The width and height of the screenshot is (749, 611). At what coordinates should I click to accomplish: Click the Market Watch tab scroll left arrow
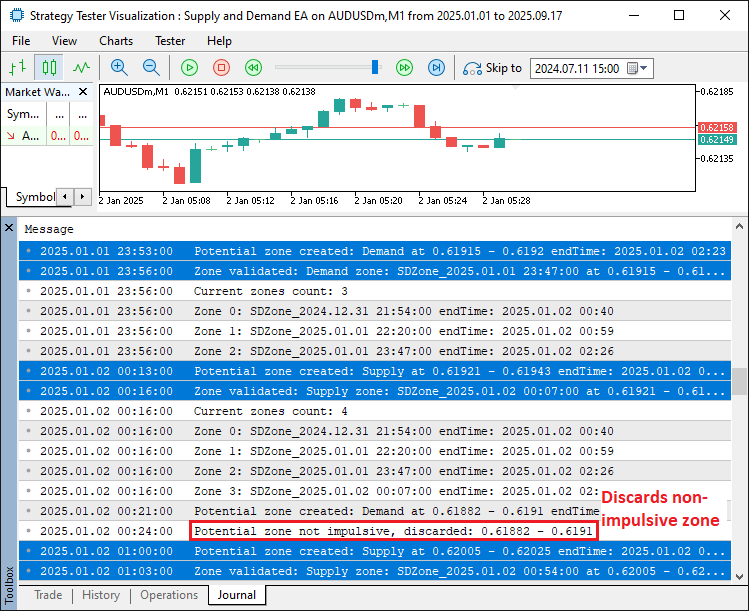(65, 196)
